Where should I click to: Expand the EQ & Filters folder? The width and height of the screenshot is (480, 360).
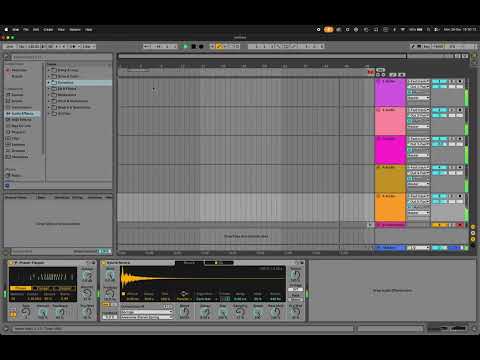point(49,89)
